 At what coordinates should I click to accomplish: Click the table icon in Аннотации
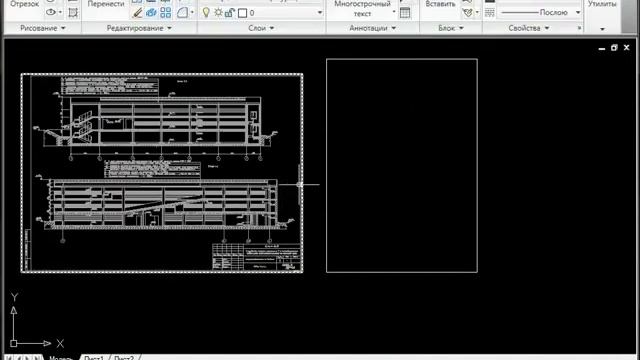click(405, 13)
